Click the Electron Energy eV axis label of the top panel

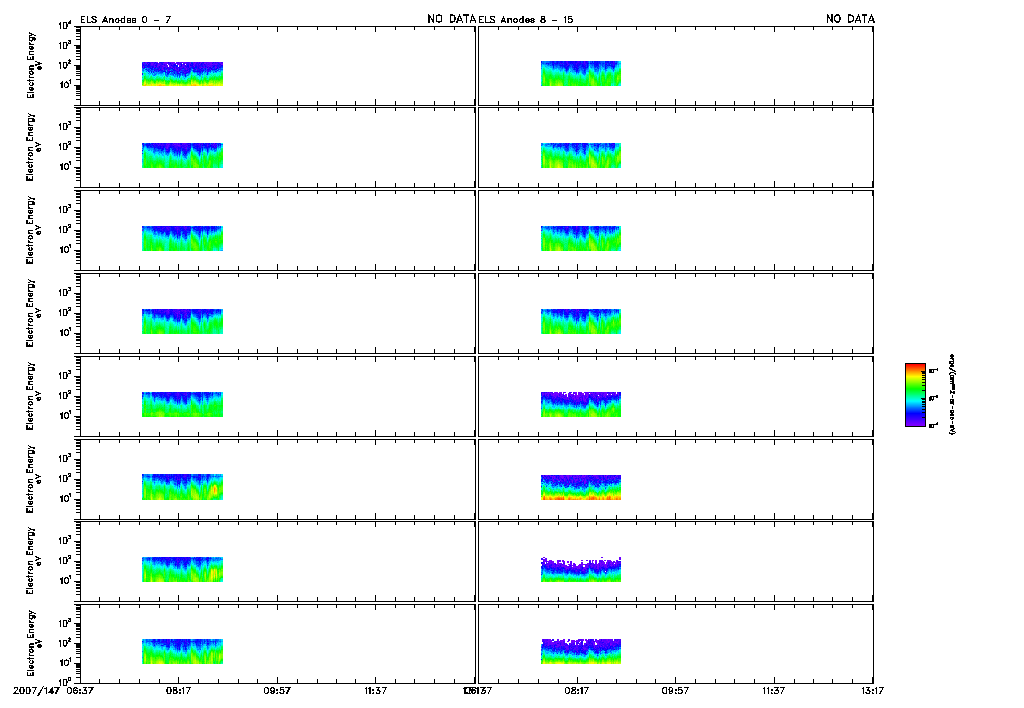[x=33, y=66]
